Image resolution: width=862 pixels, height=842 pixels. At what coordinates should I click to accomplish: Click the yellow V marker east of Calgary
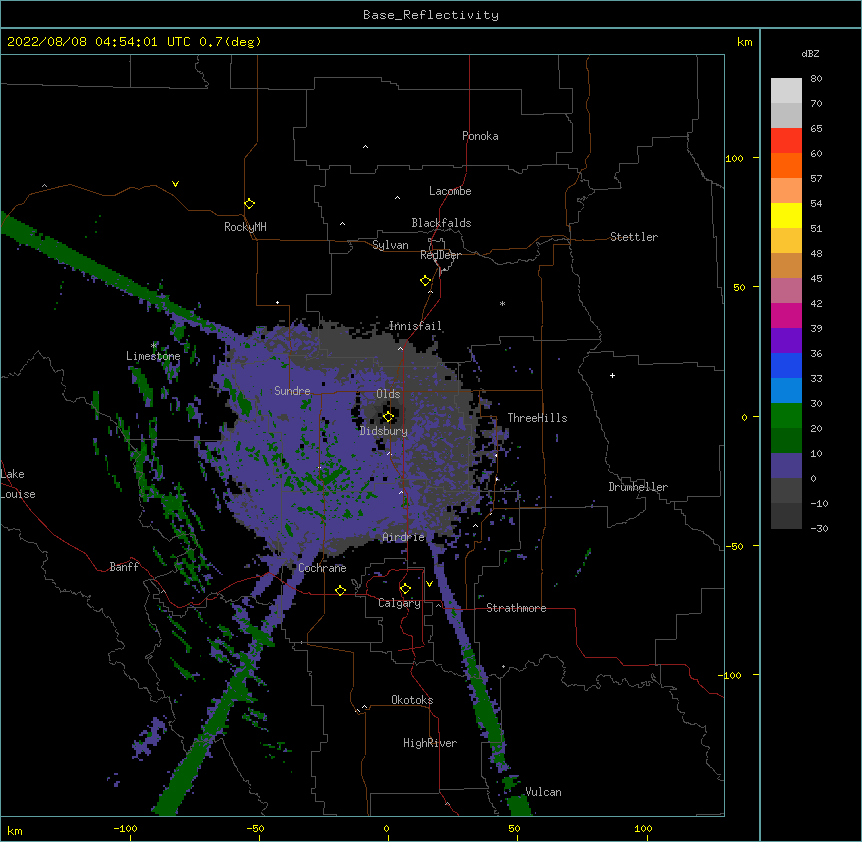coord(429,584)
